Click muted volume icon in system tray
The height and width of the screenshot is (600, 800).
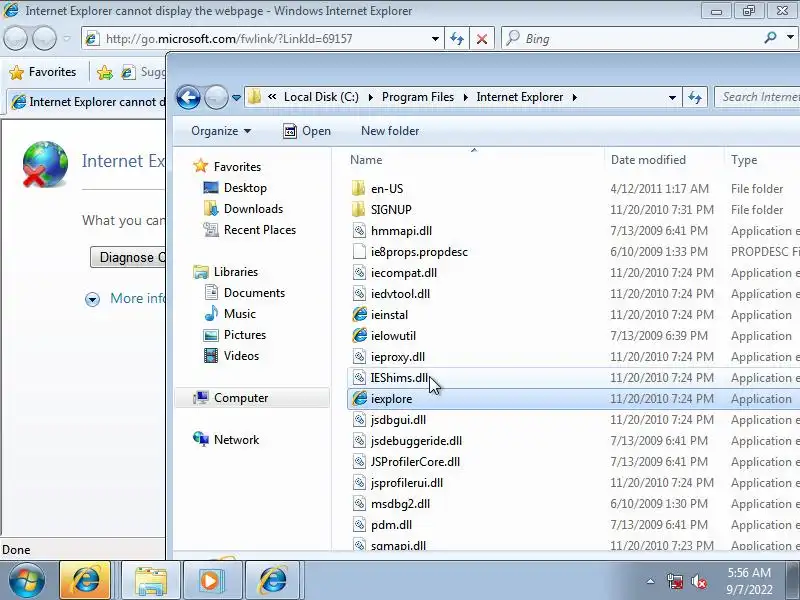[x=698, y=581]
